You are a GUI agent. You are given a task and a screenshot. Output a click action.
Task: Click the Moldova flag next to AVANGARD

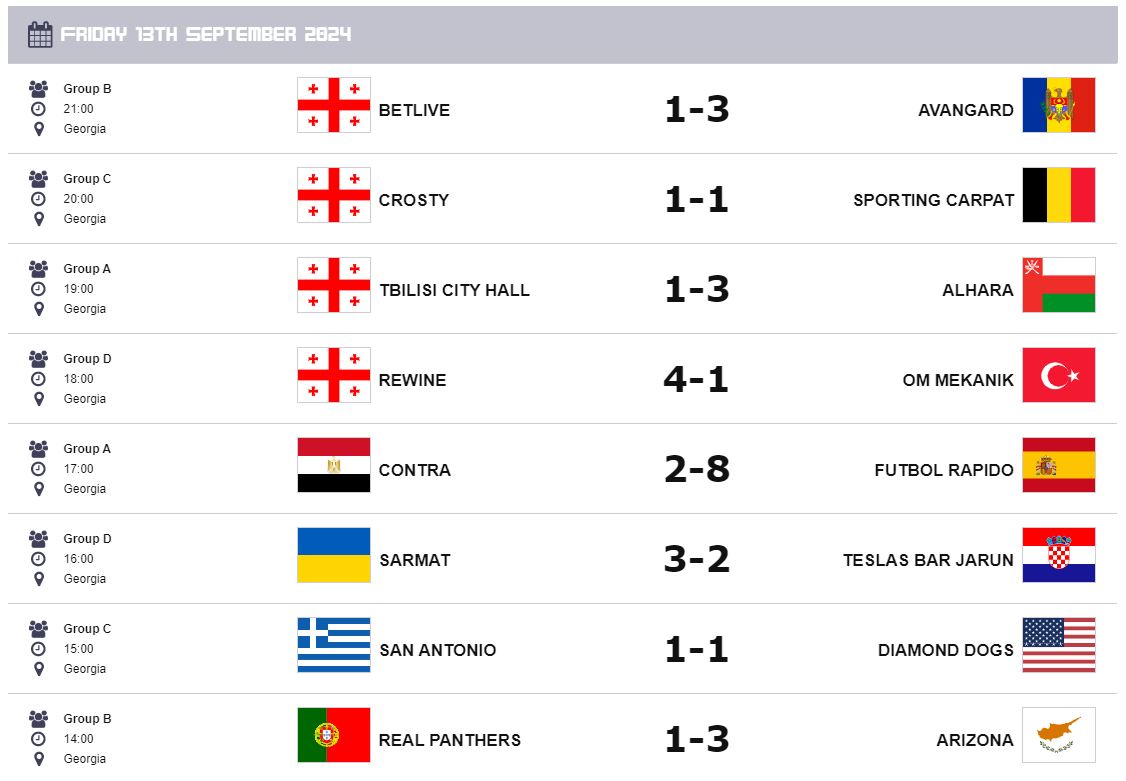[x=1058, y=105]
